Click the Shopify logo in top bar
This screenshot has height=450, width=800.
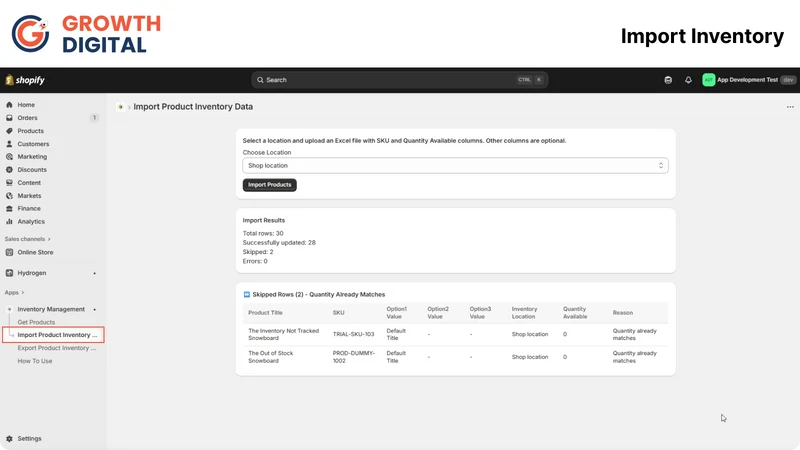tap(25, 80)
